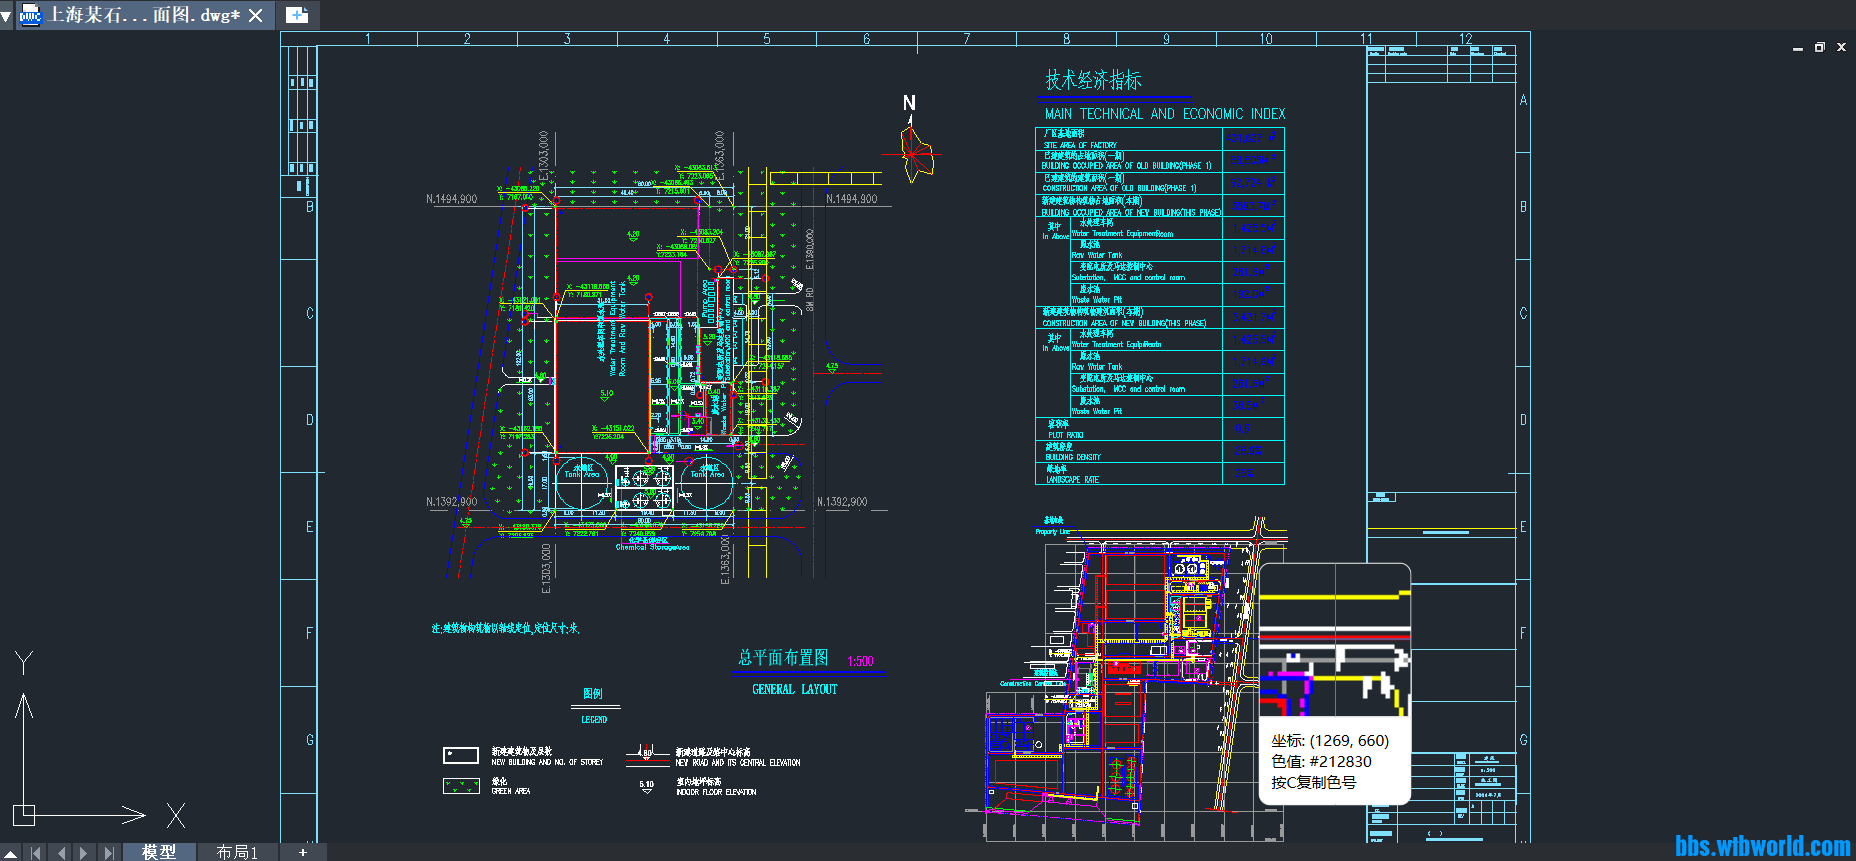Jump to the first layout tab arrow

(36, 853)
